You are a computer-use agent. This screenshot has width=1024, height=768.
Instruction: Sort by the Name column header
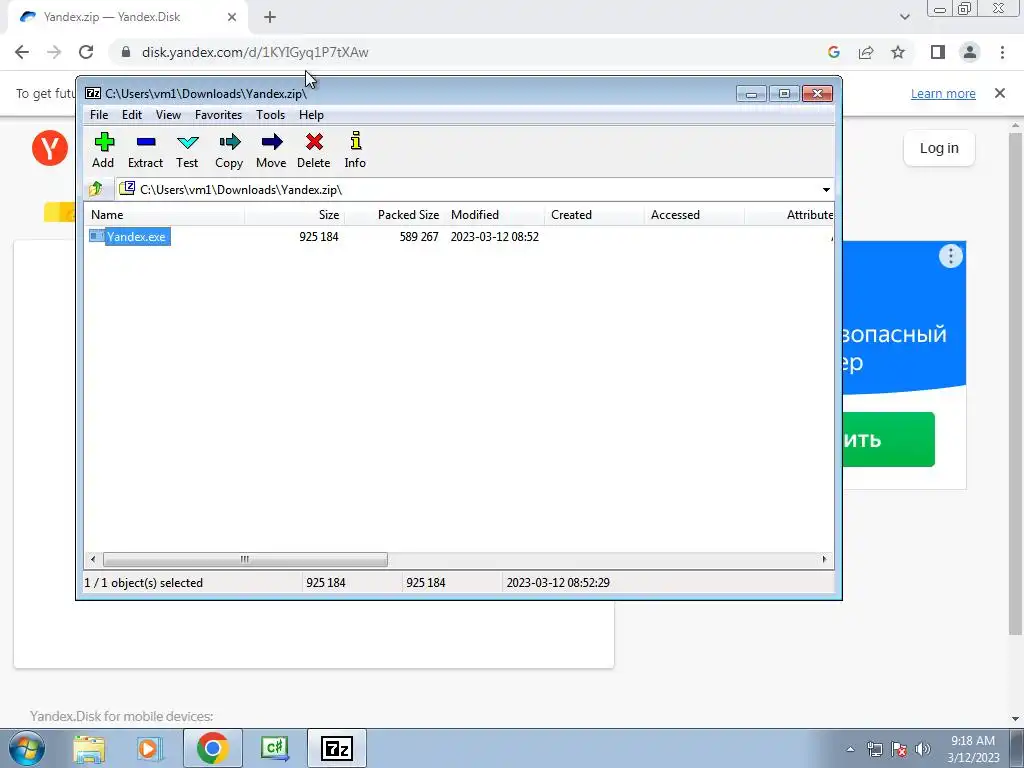click(165, 215)
